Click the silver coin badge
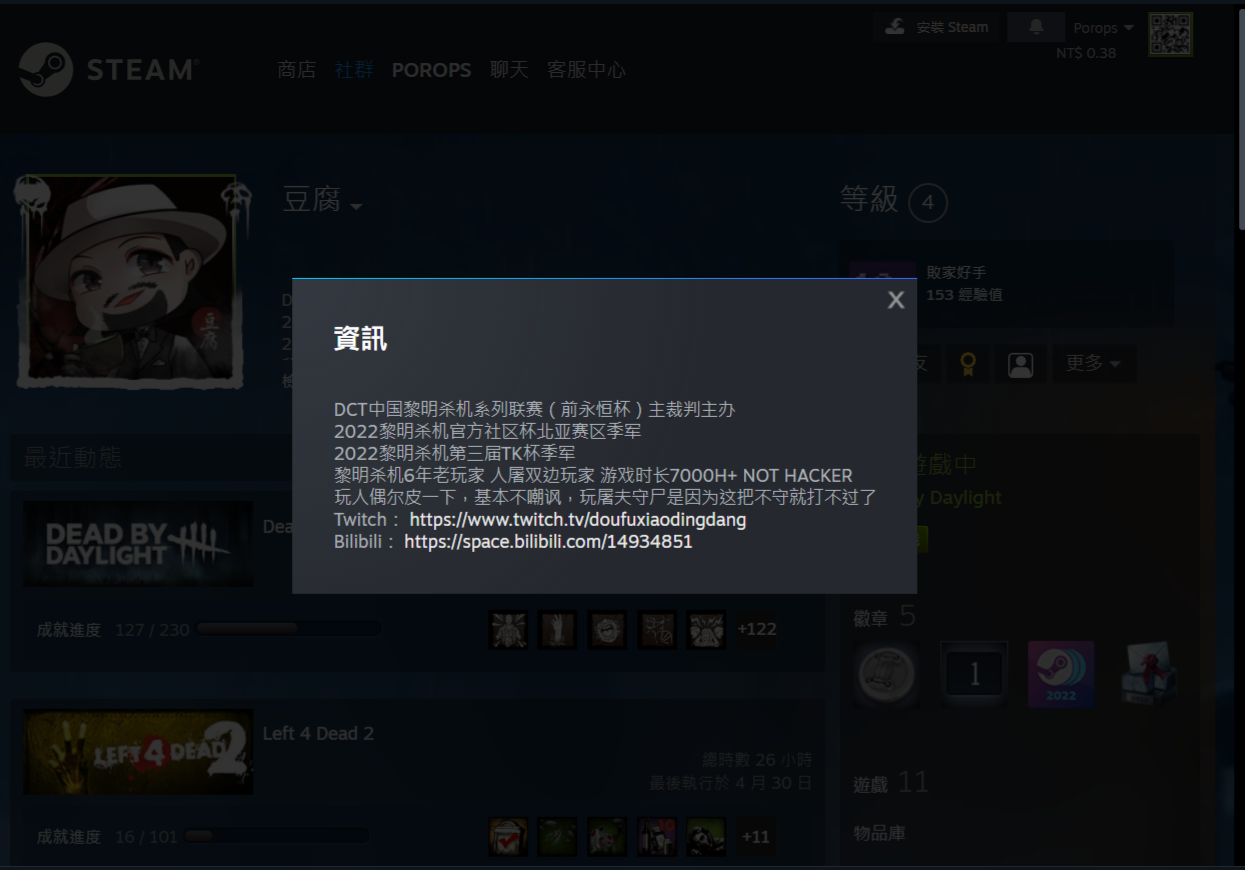The height and width of the screenshot is (870, 1245). tap(887, 674)
